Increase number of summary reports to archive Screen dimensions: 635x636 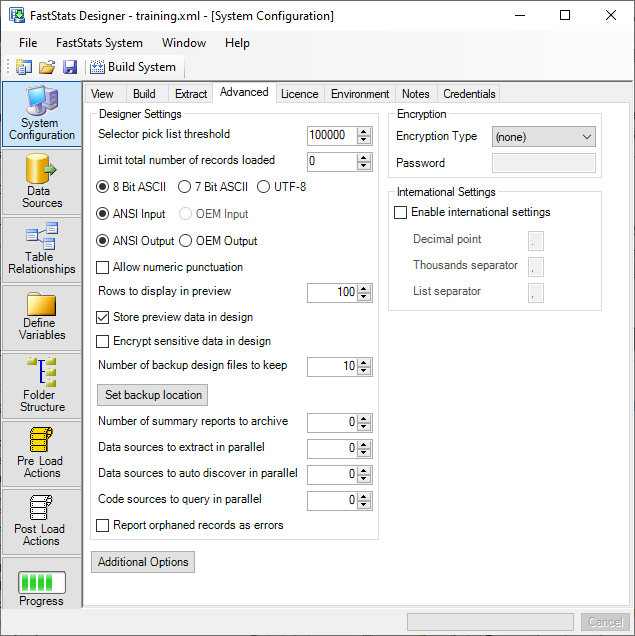(364, 419)
